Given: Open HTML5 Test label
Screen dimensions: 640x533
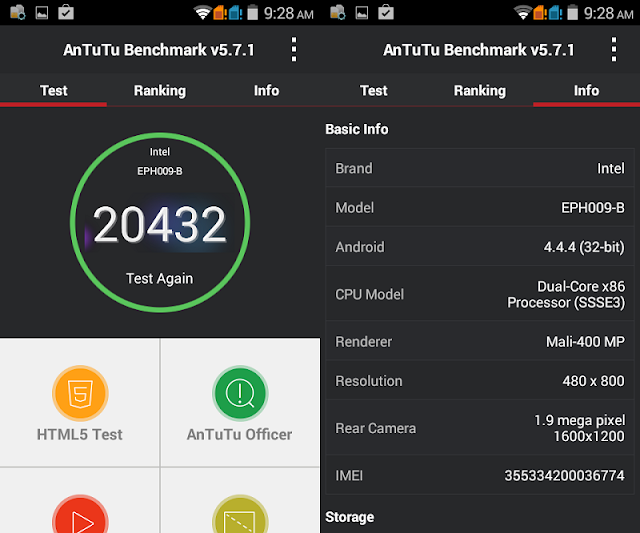Looking at the screenshot, I should [x=80, y=435].
